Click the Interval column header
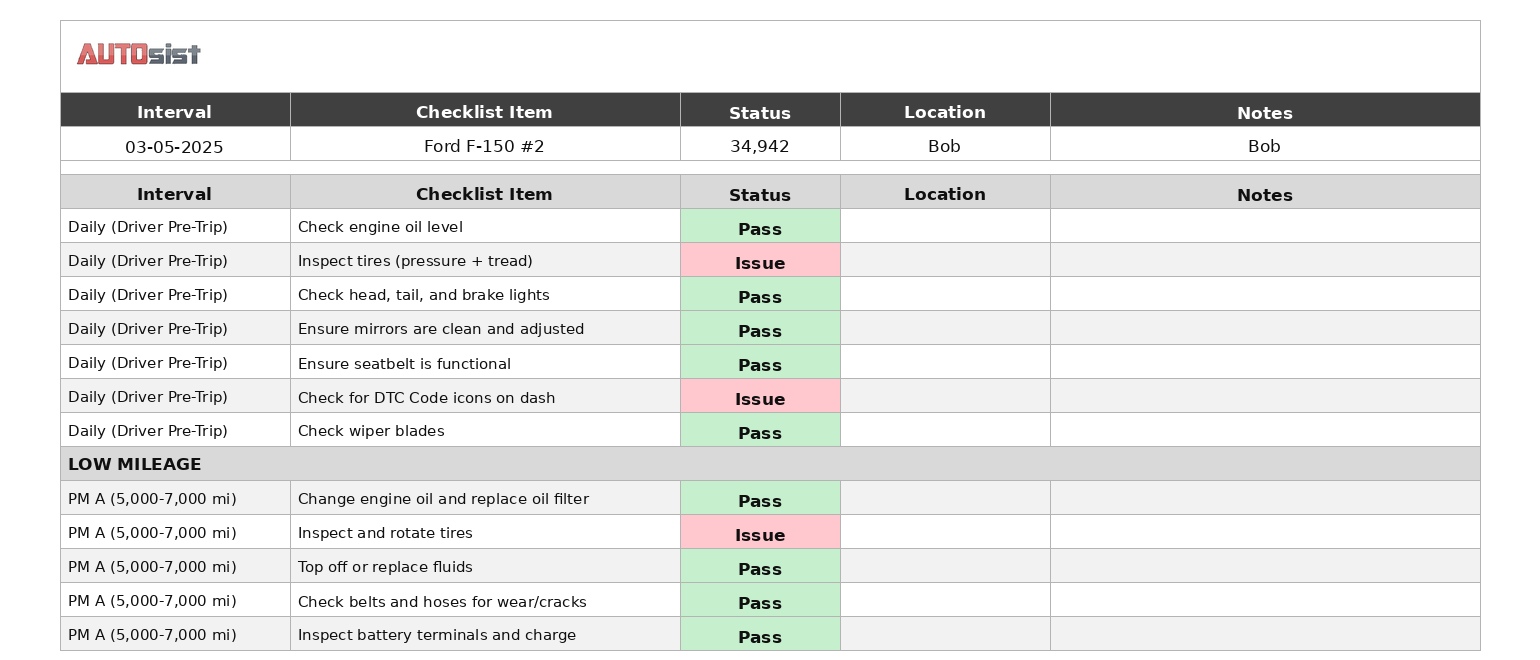The height and width of the screenshot is (660, 1540). coord(174,112)
